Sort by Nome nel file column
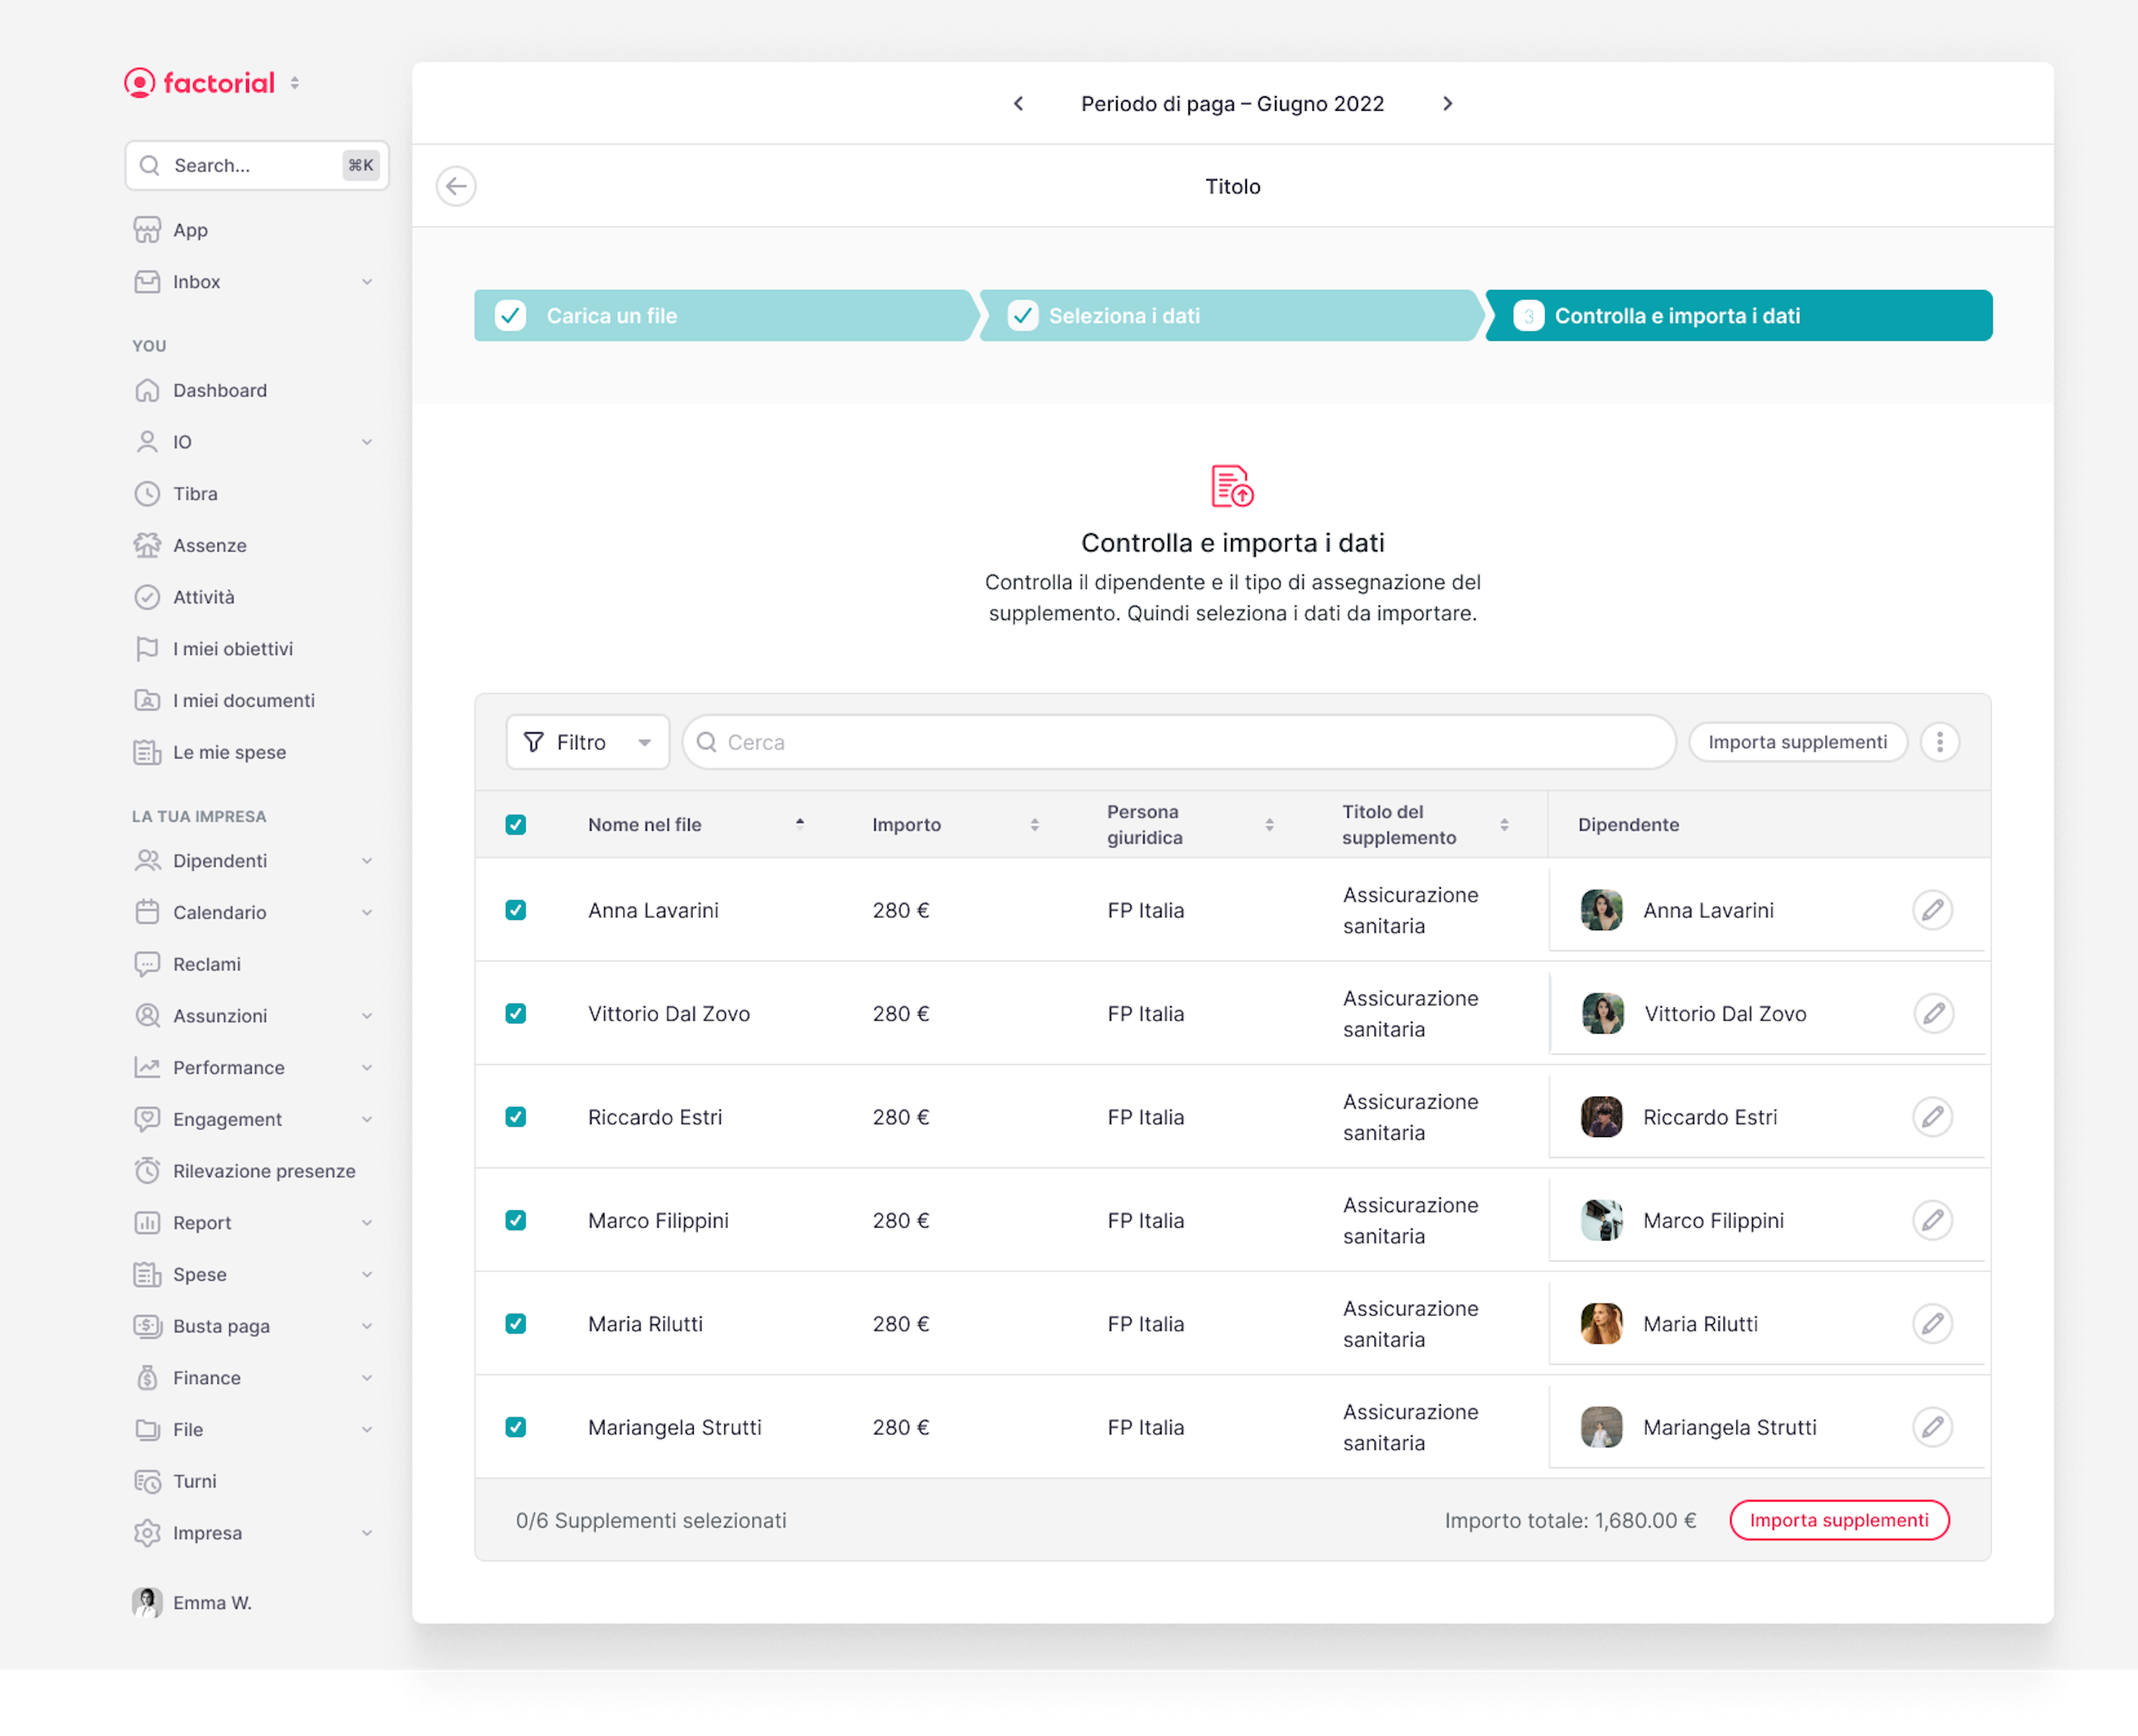This screenshot has height=1736, width=2138. coord(799,825)
